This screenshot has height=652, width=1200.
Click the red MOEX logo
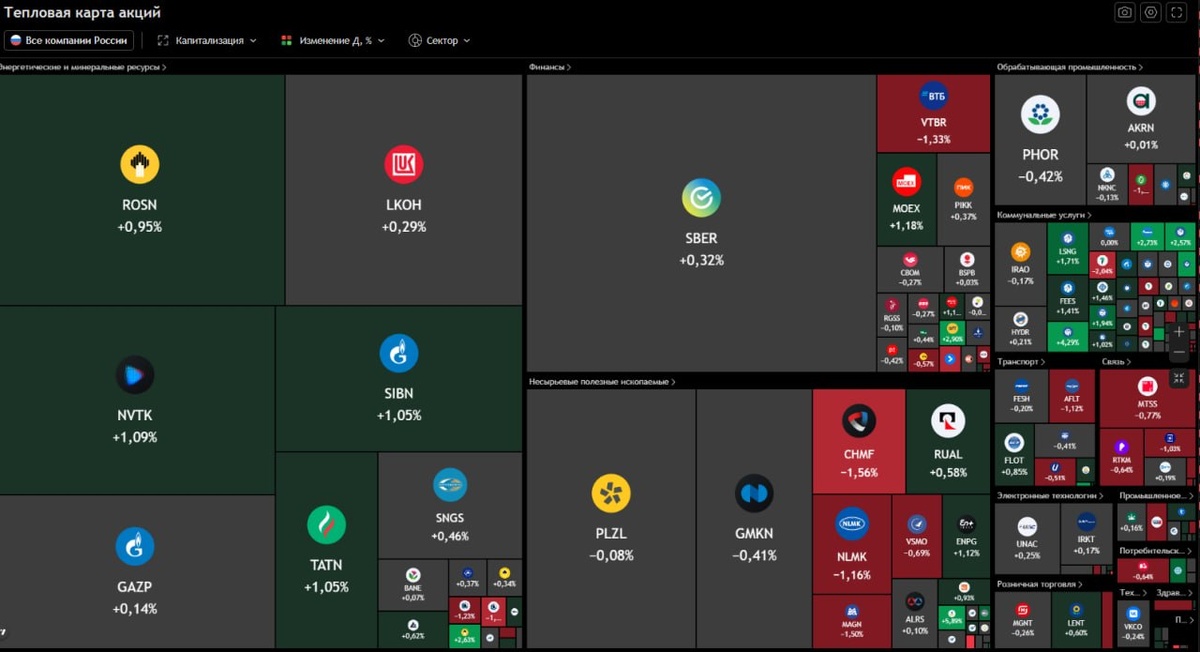point(906,182)
